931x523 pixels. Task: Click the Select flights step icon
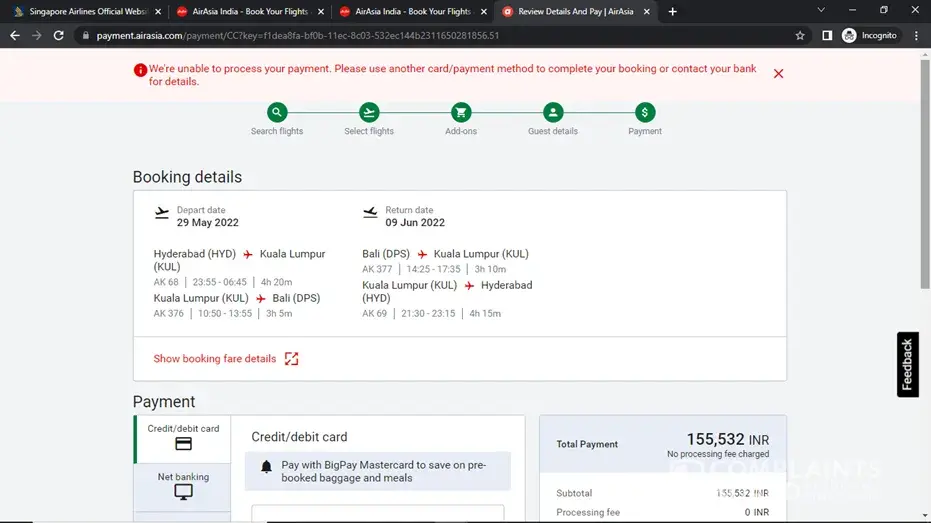point(369,112)
